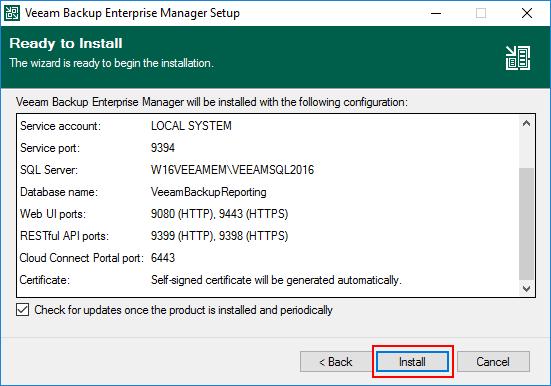Image resolution: width=551 pixels, height=386 pixels.
Task: Click the scroll up arrow in configuration list
Action: coord(526,123)
